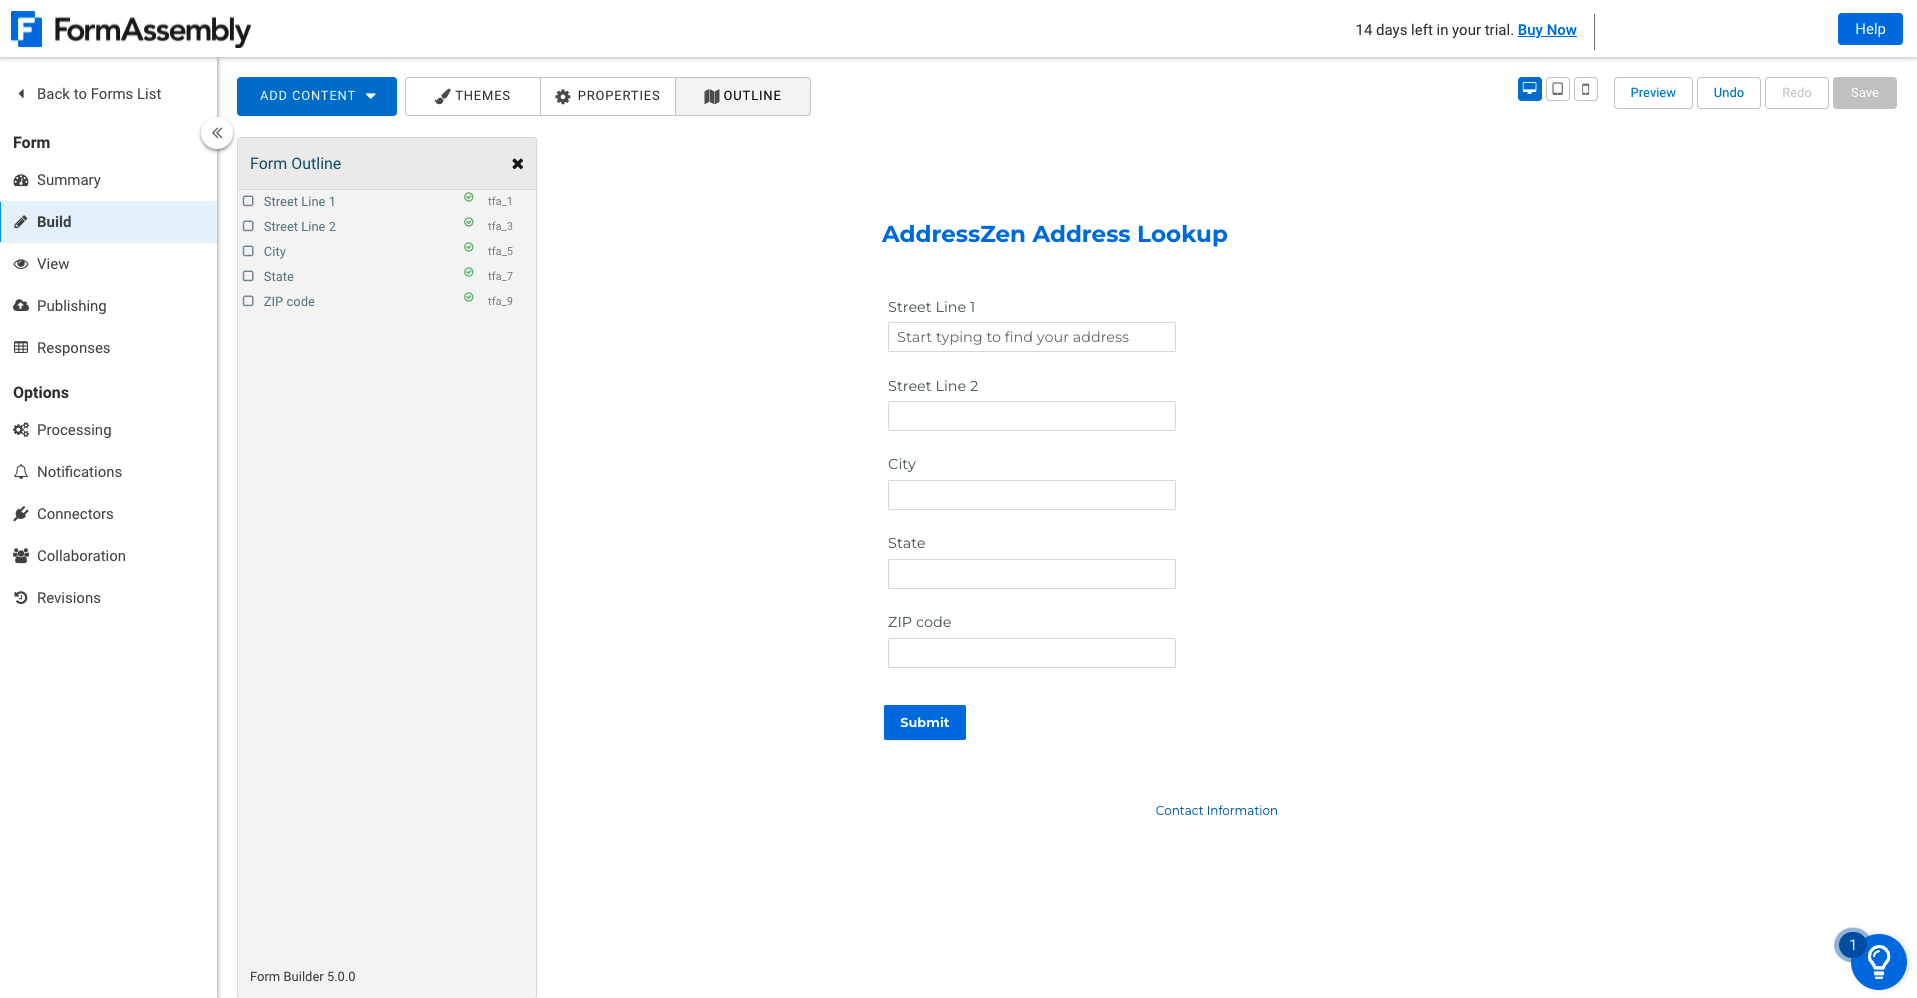
Task: Check the ZIP code outline checkbox
Action: point(248,300)
